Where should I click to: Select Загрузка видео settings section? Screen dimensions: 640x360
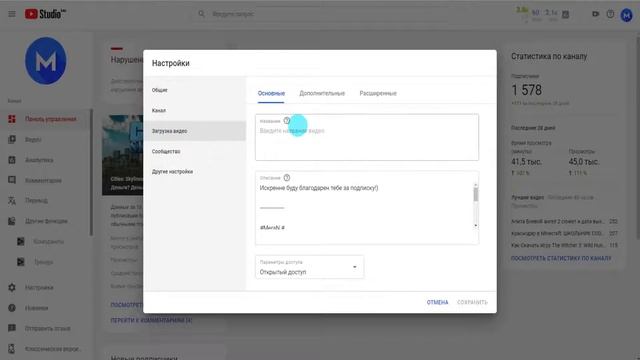pos(195,131)
